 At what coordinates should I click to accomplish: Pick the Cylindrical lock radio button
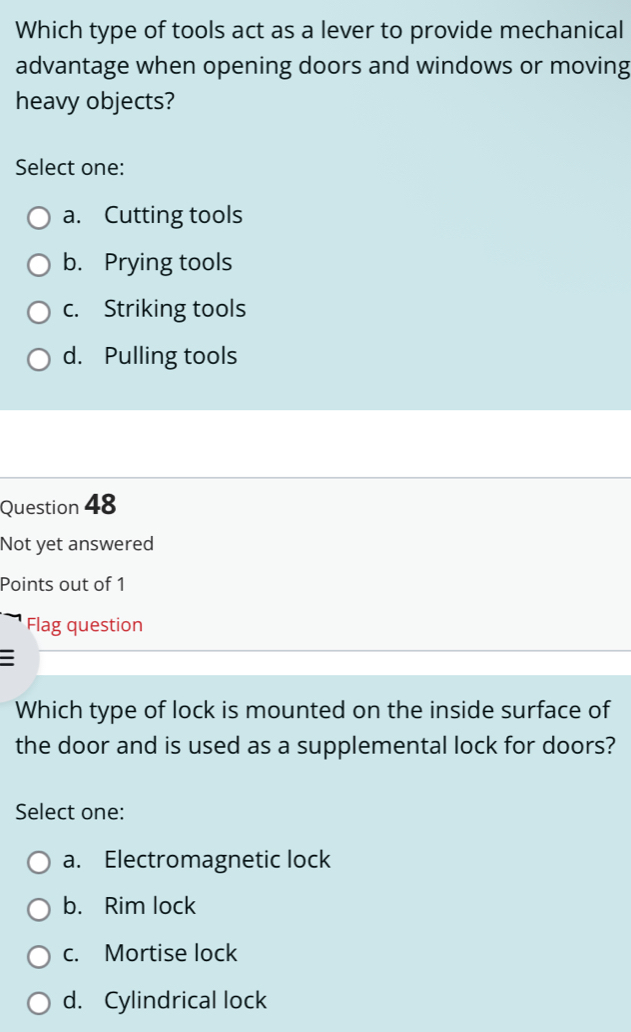pos(39,1002)
